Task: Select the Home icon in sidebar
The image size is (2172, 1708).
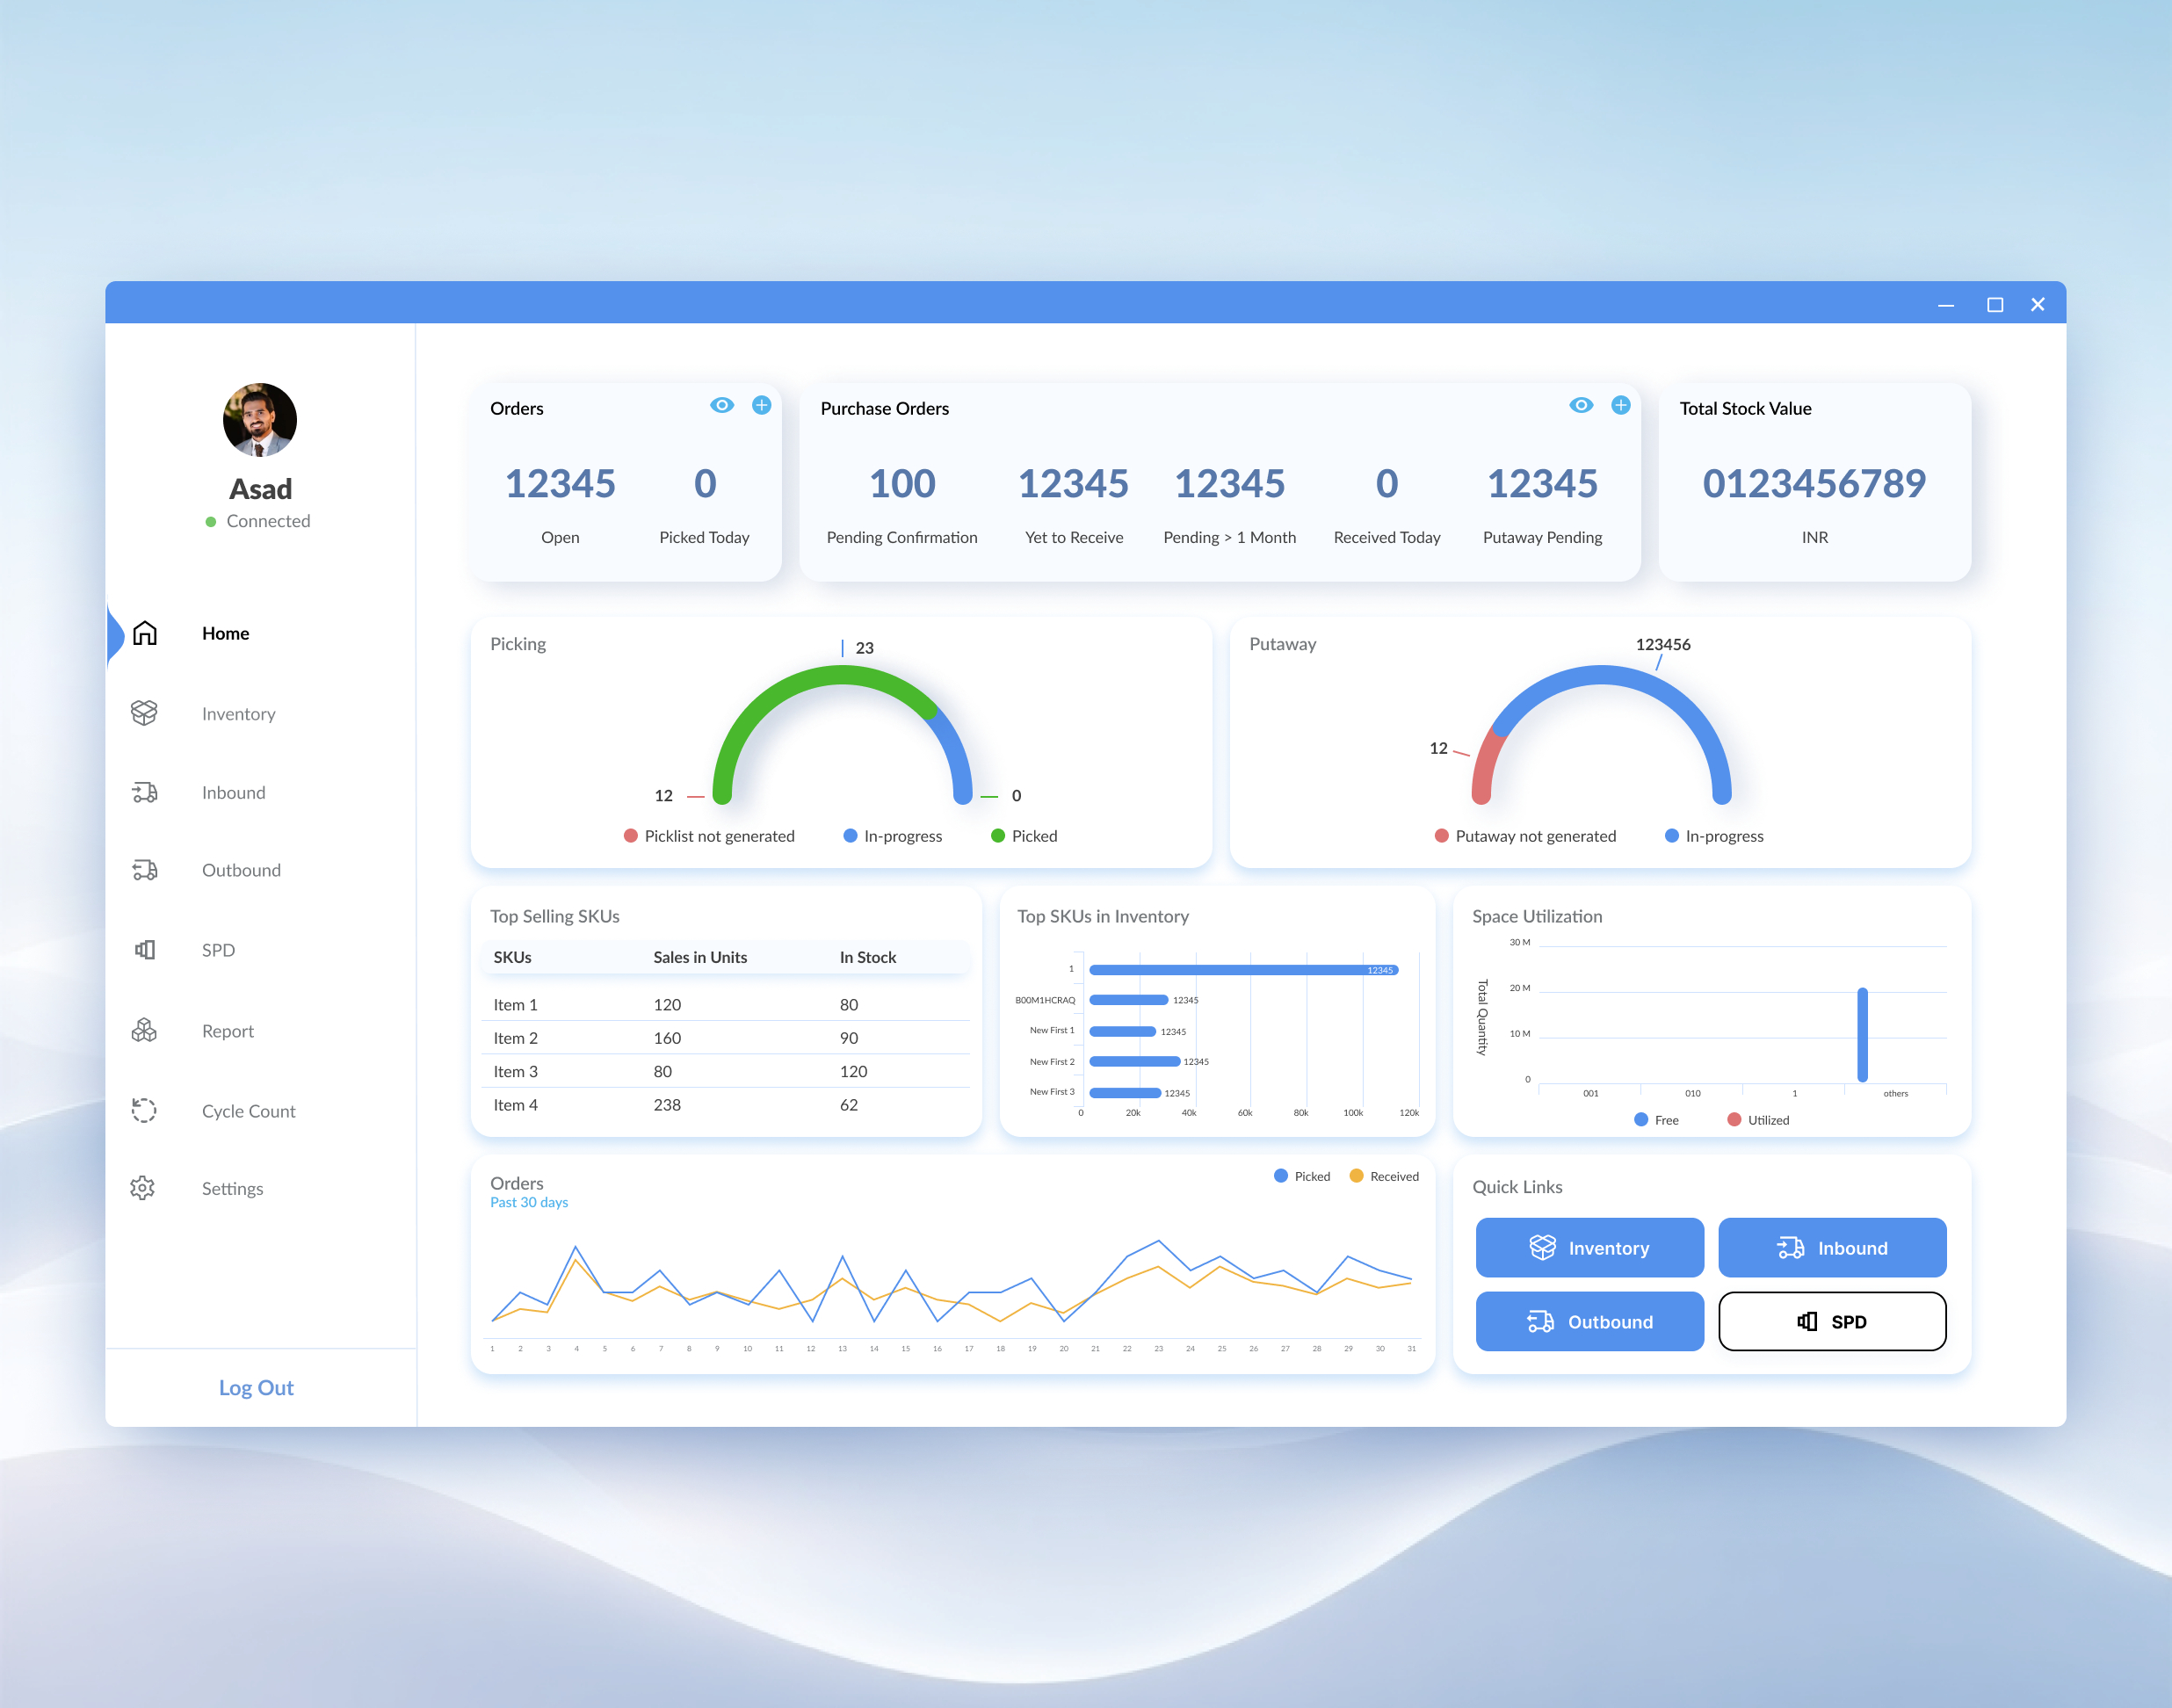Action: tap(144, 633)
